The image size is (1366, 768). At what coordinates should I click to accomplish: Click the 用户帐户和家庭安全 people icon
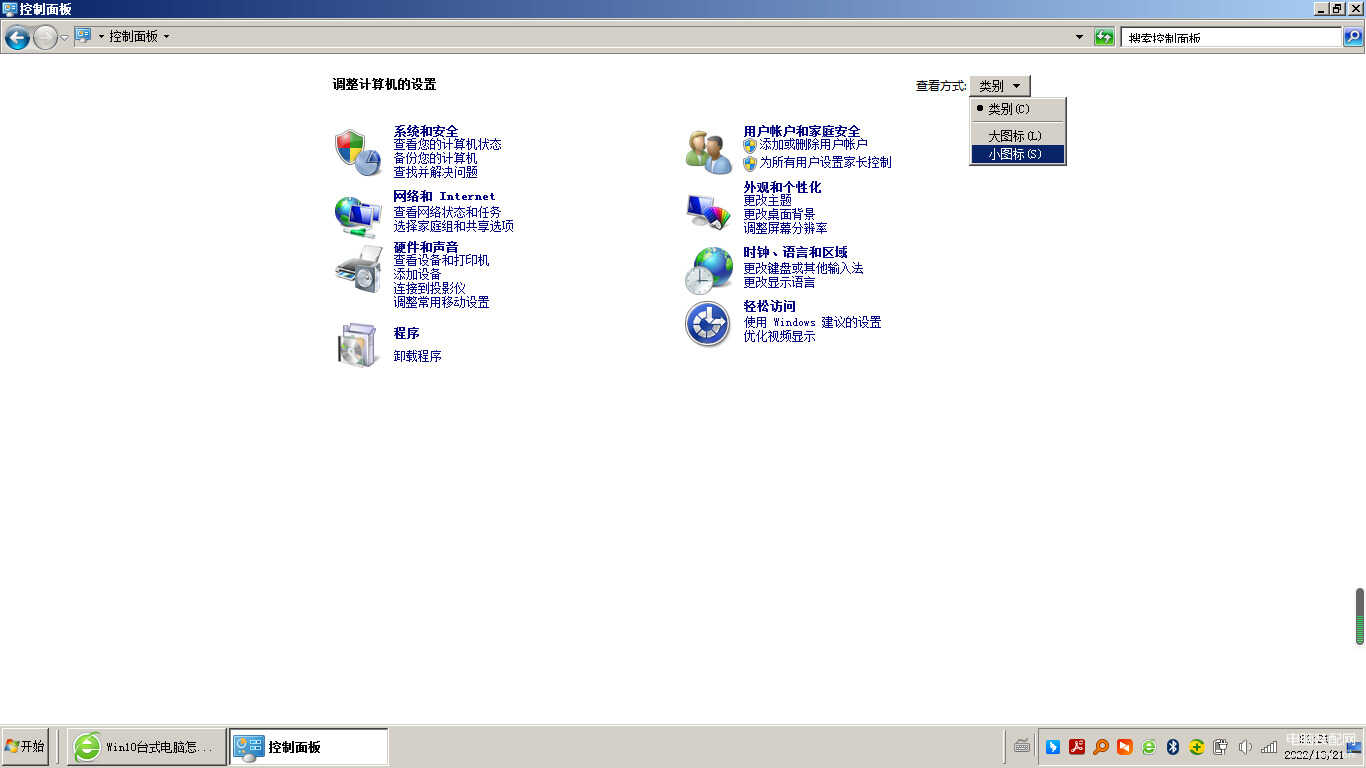(x=708, y=152)
